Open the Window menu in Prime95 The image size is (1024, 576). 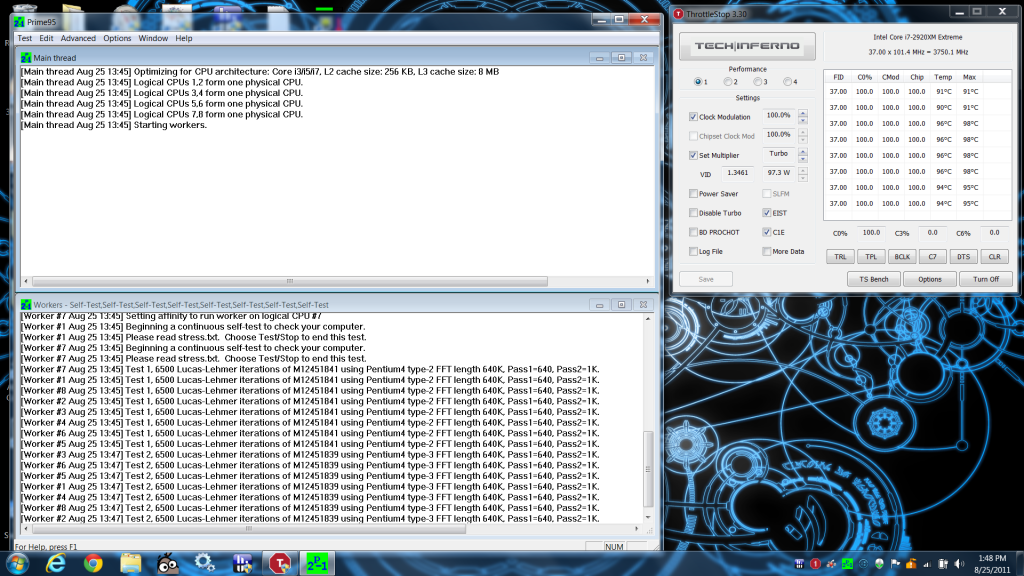click(x=153, y=39)
